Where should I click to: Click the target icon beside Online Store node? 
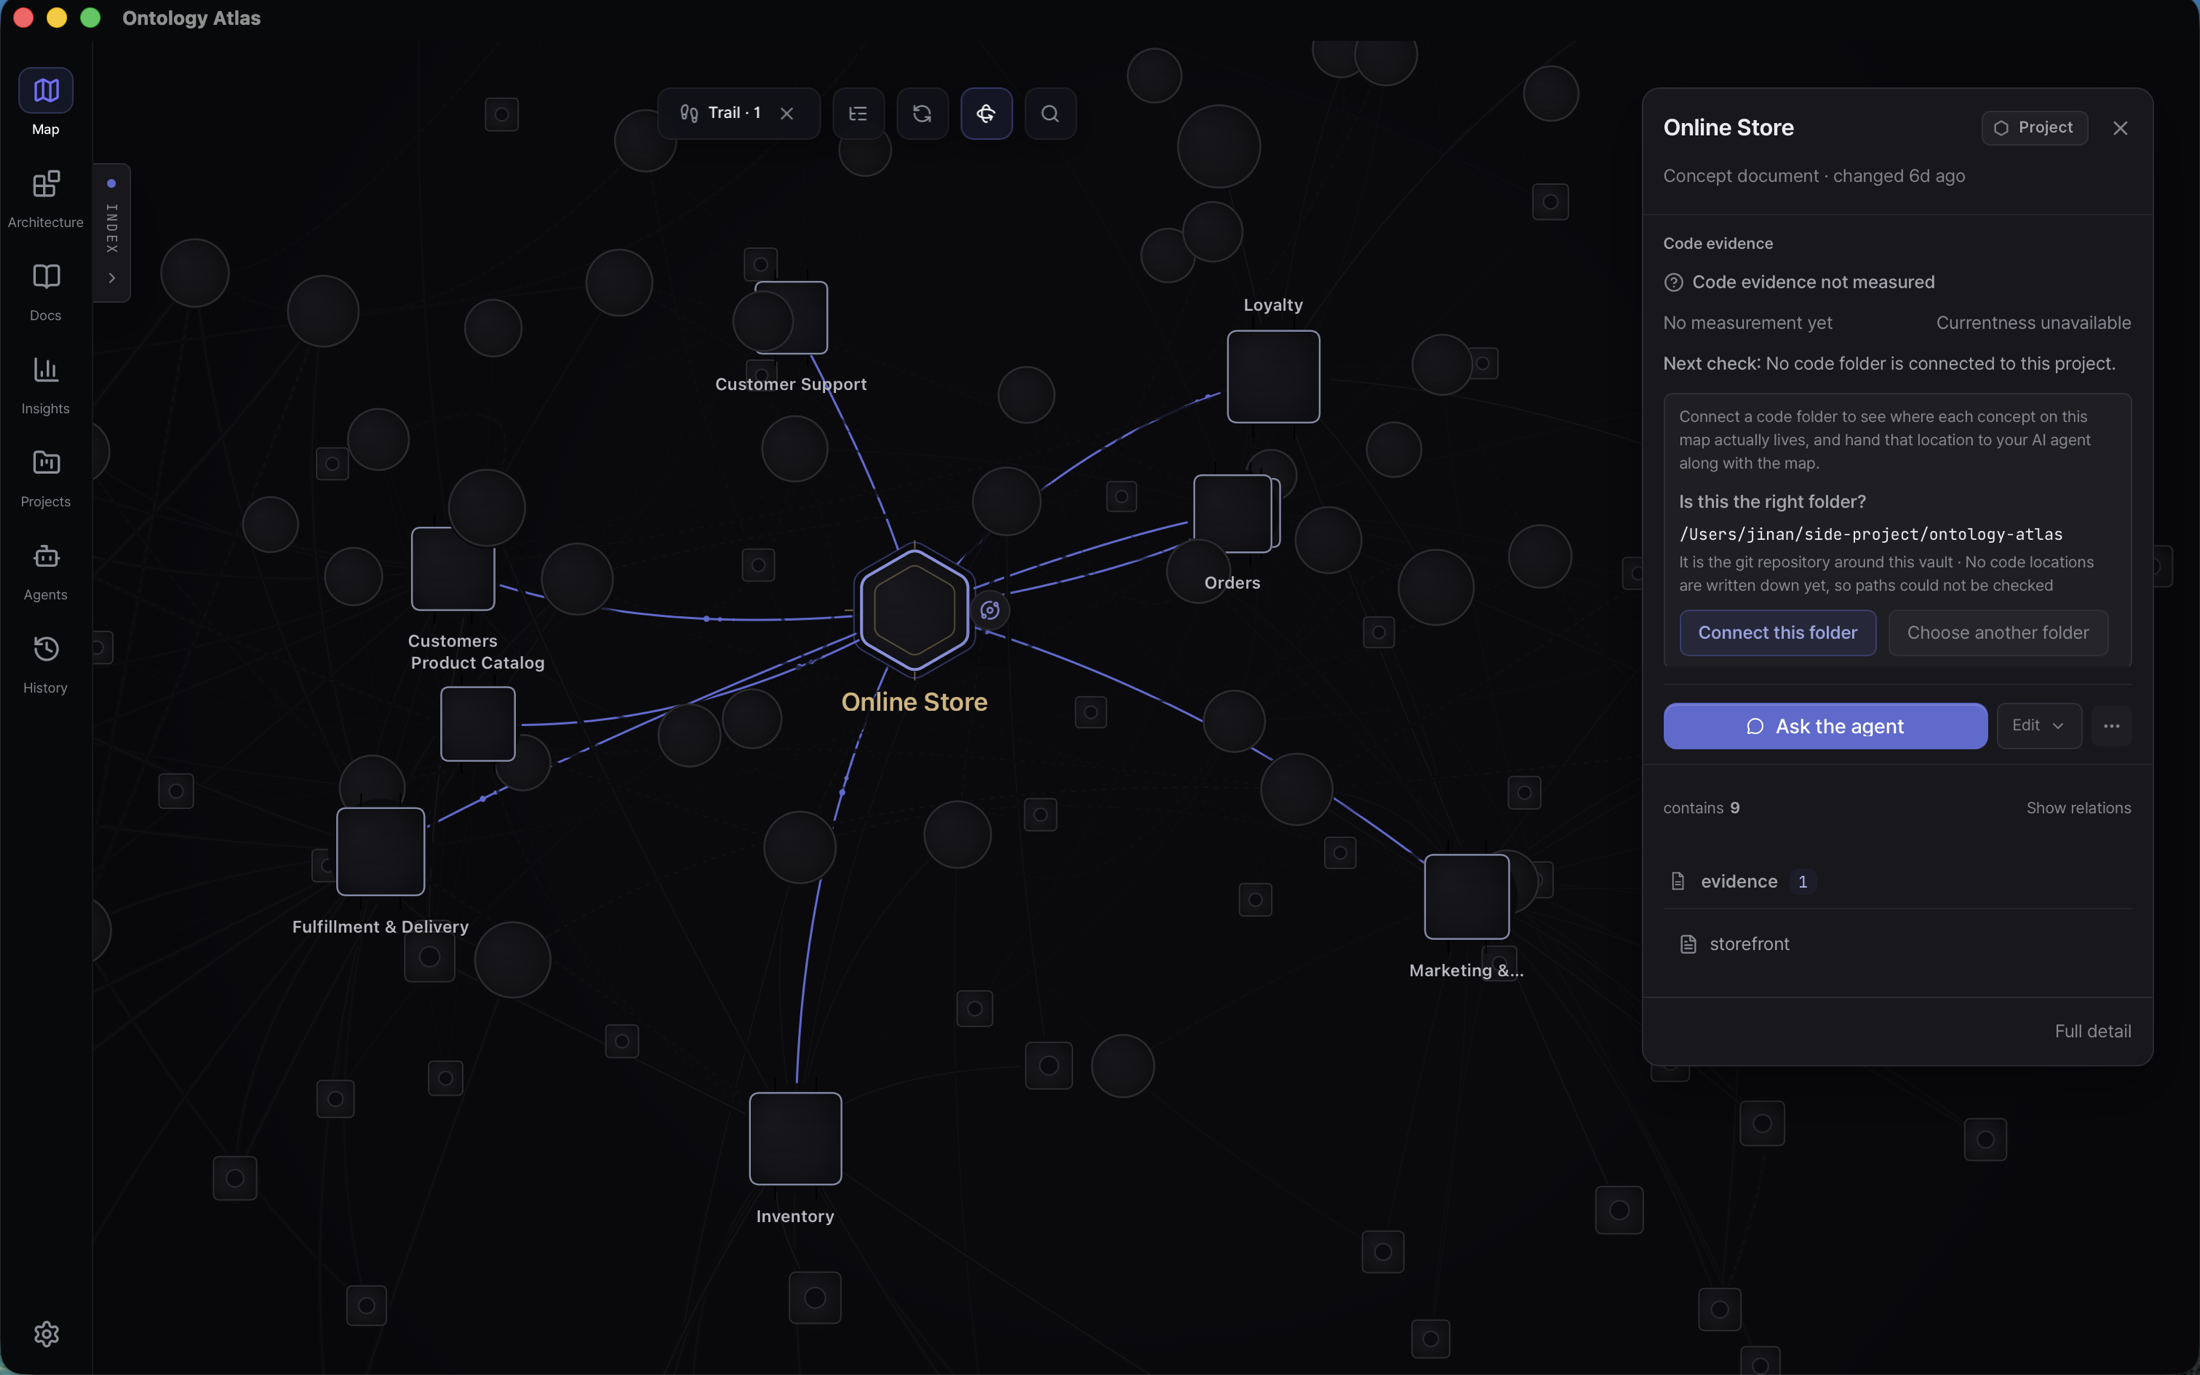click(x=990, y=610)
